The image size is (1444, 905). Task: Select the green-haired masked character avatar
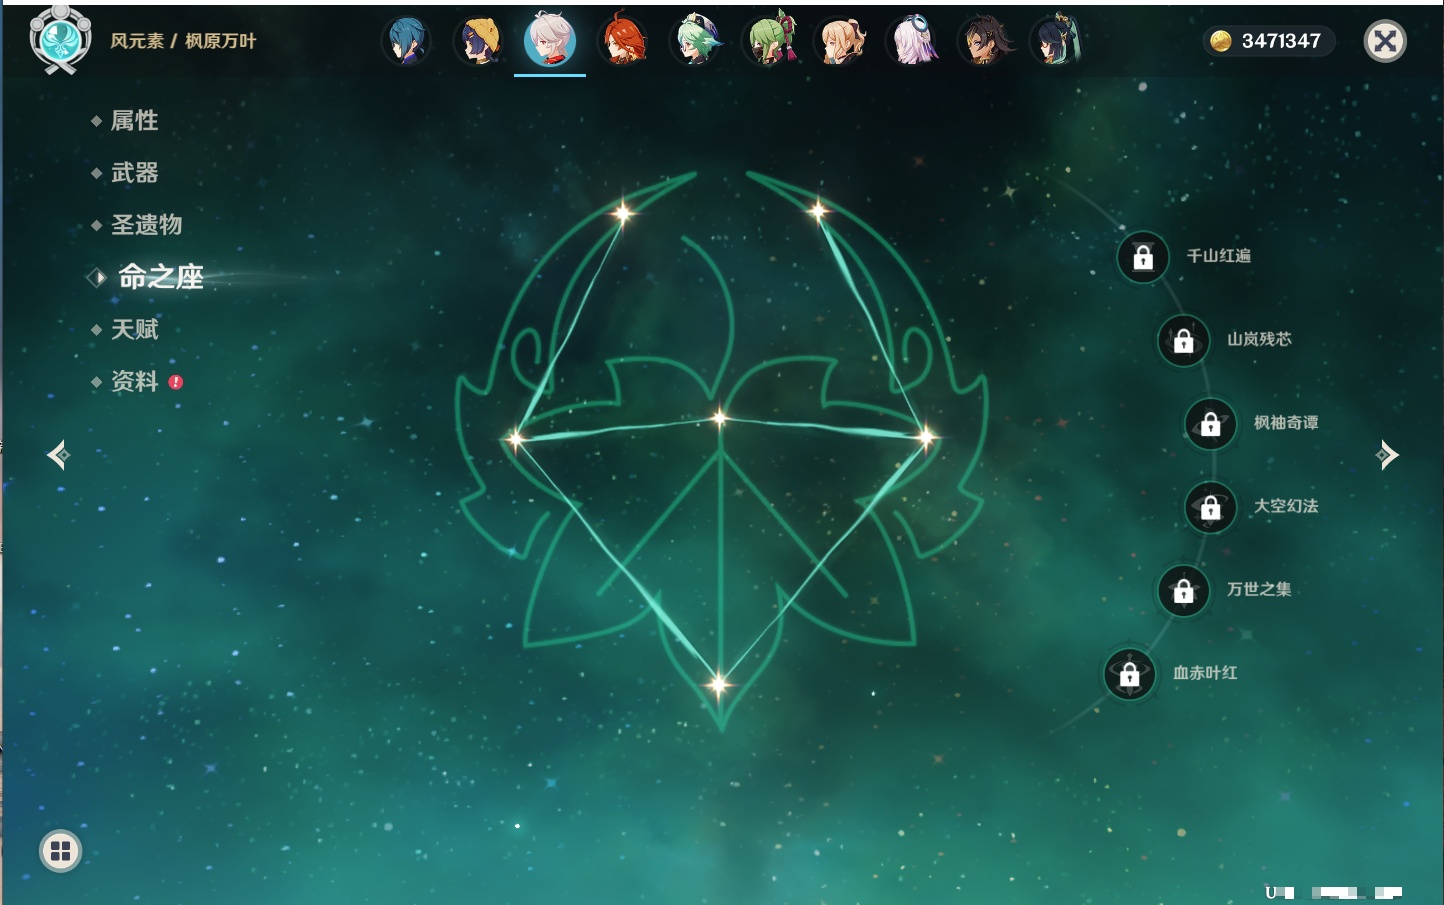click(769, 42)
